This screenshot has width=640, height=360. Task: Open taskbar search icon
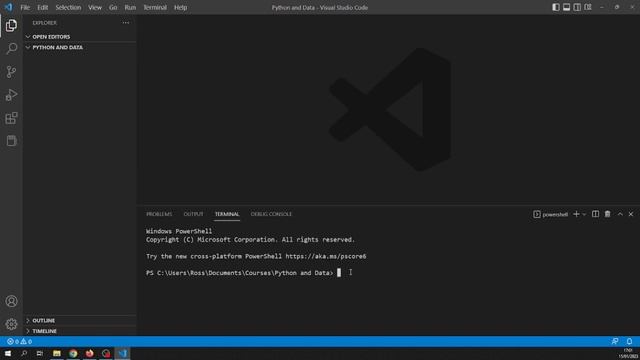pos(24,353)
